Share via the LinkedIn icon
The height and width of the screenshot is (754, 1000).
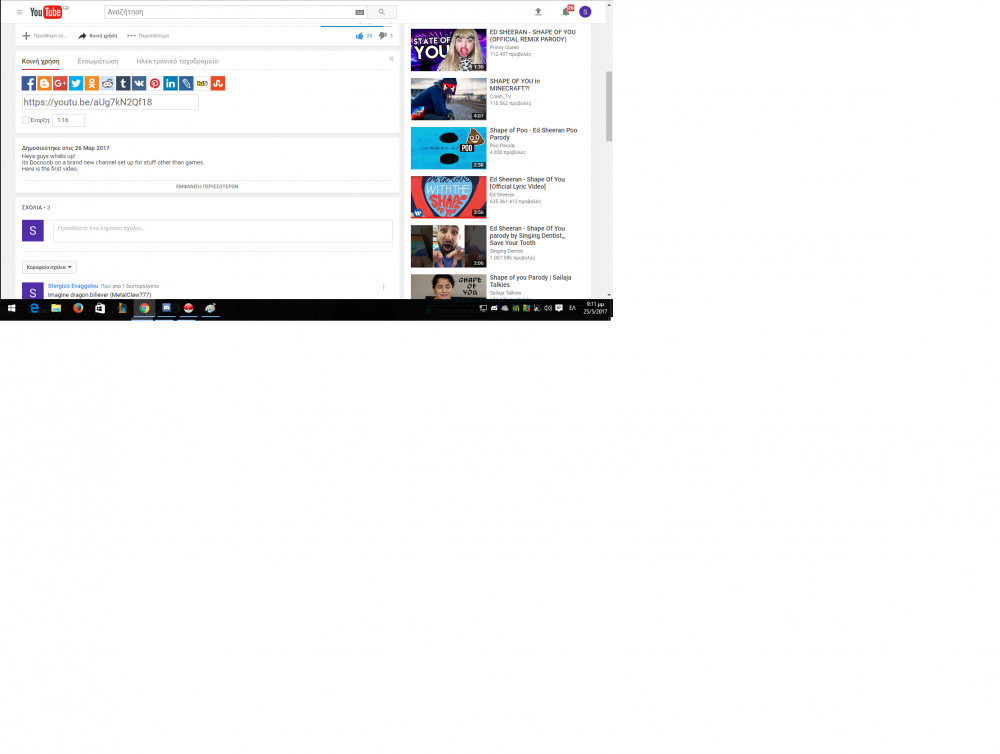coord(170,84)
